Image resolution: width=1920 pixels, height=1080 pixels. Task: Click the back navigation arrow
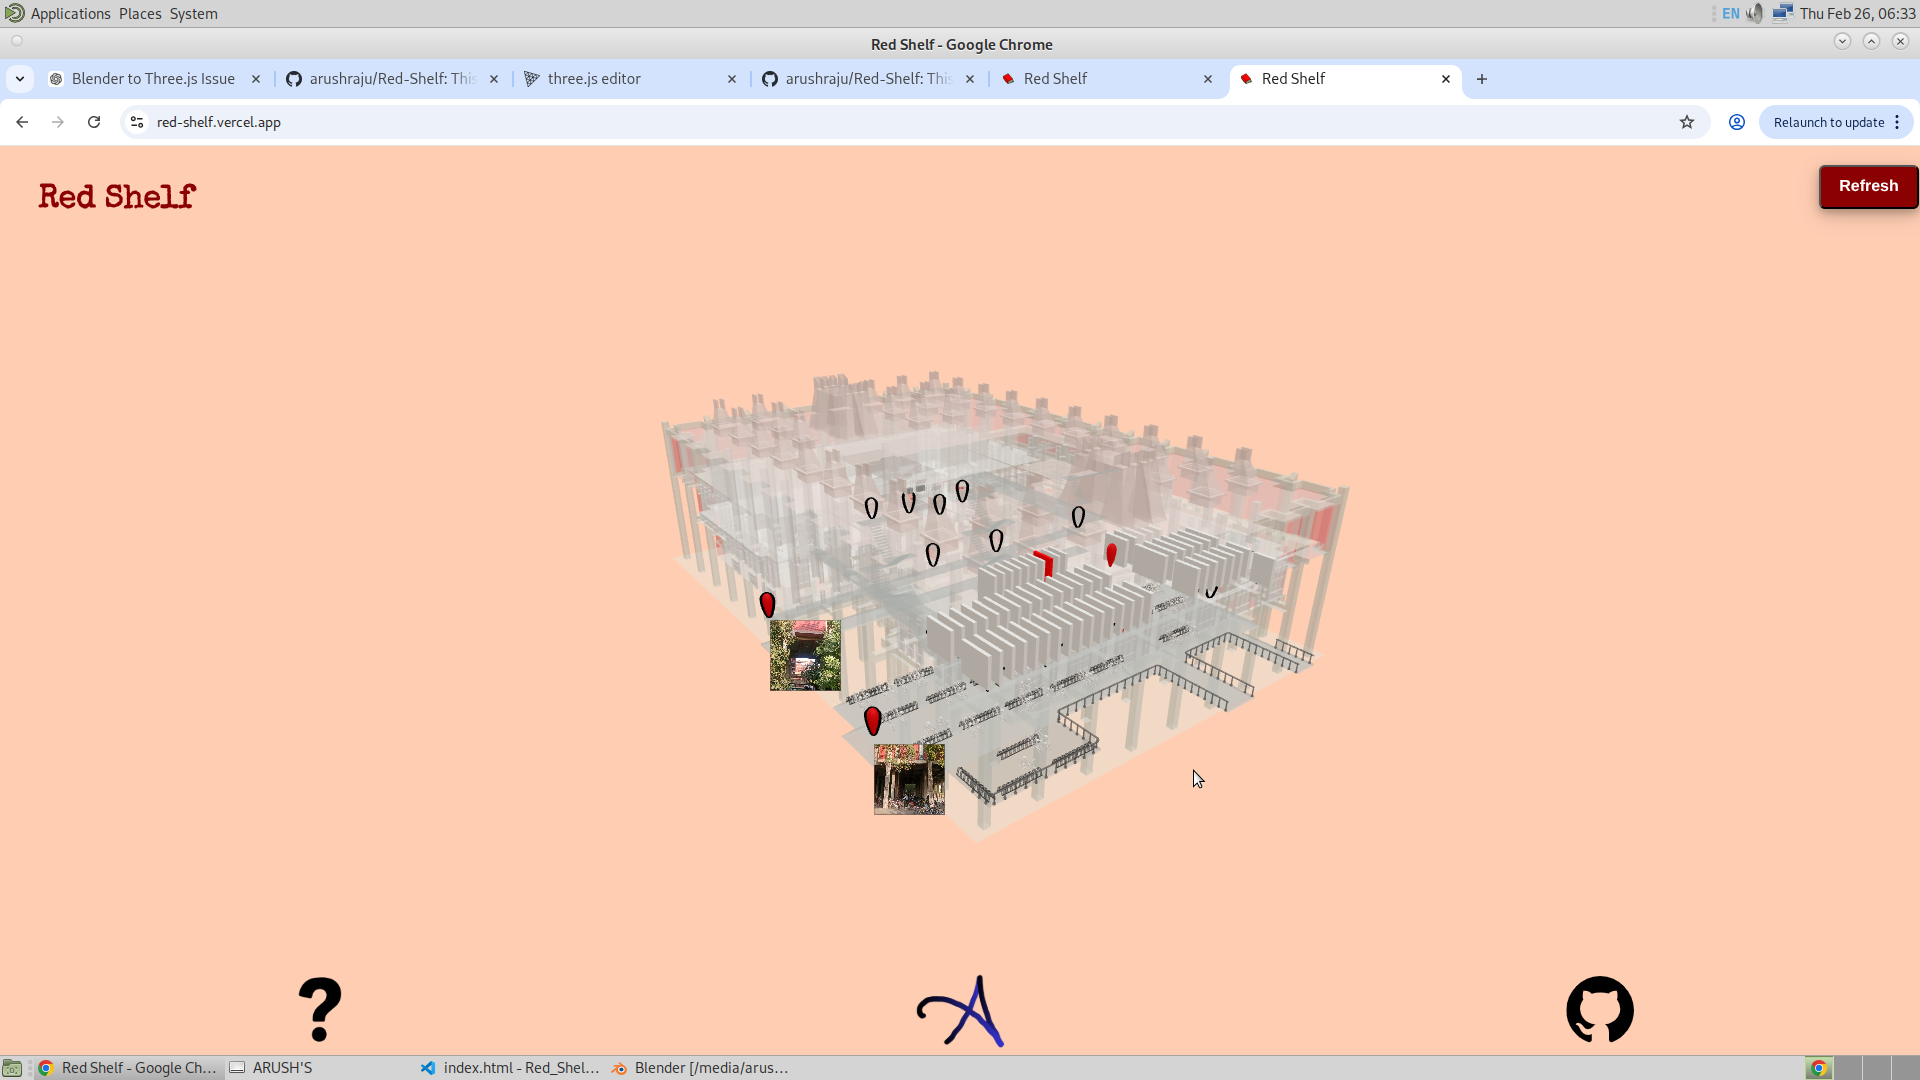click(22, 121)
